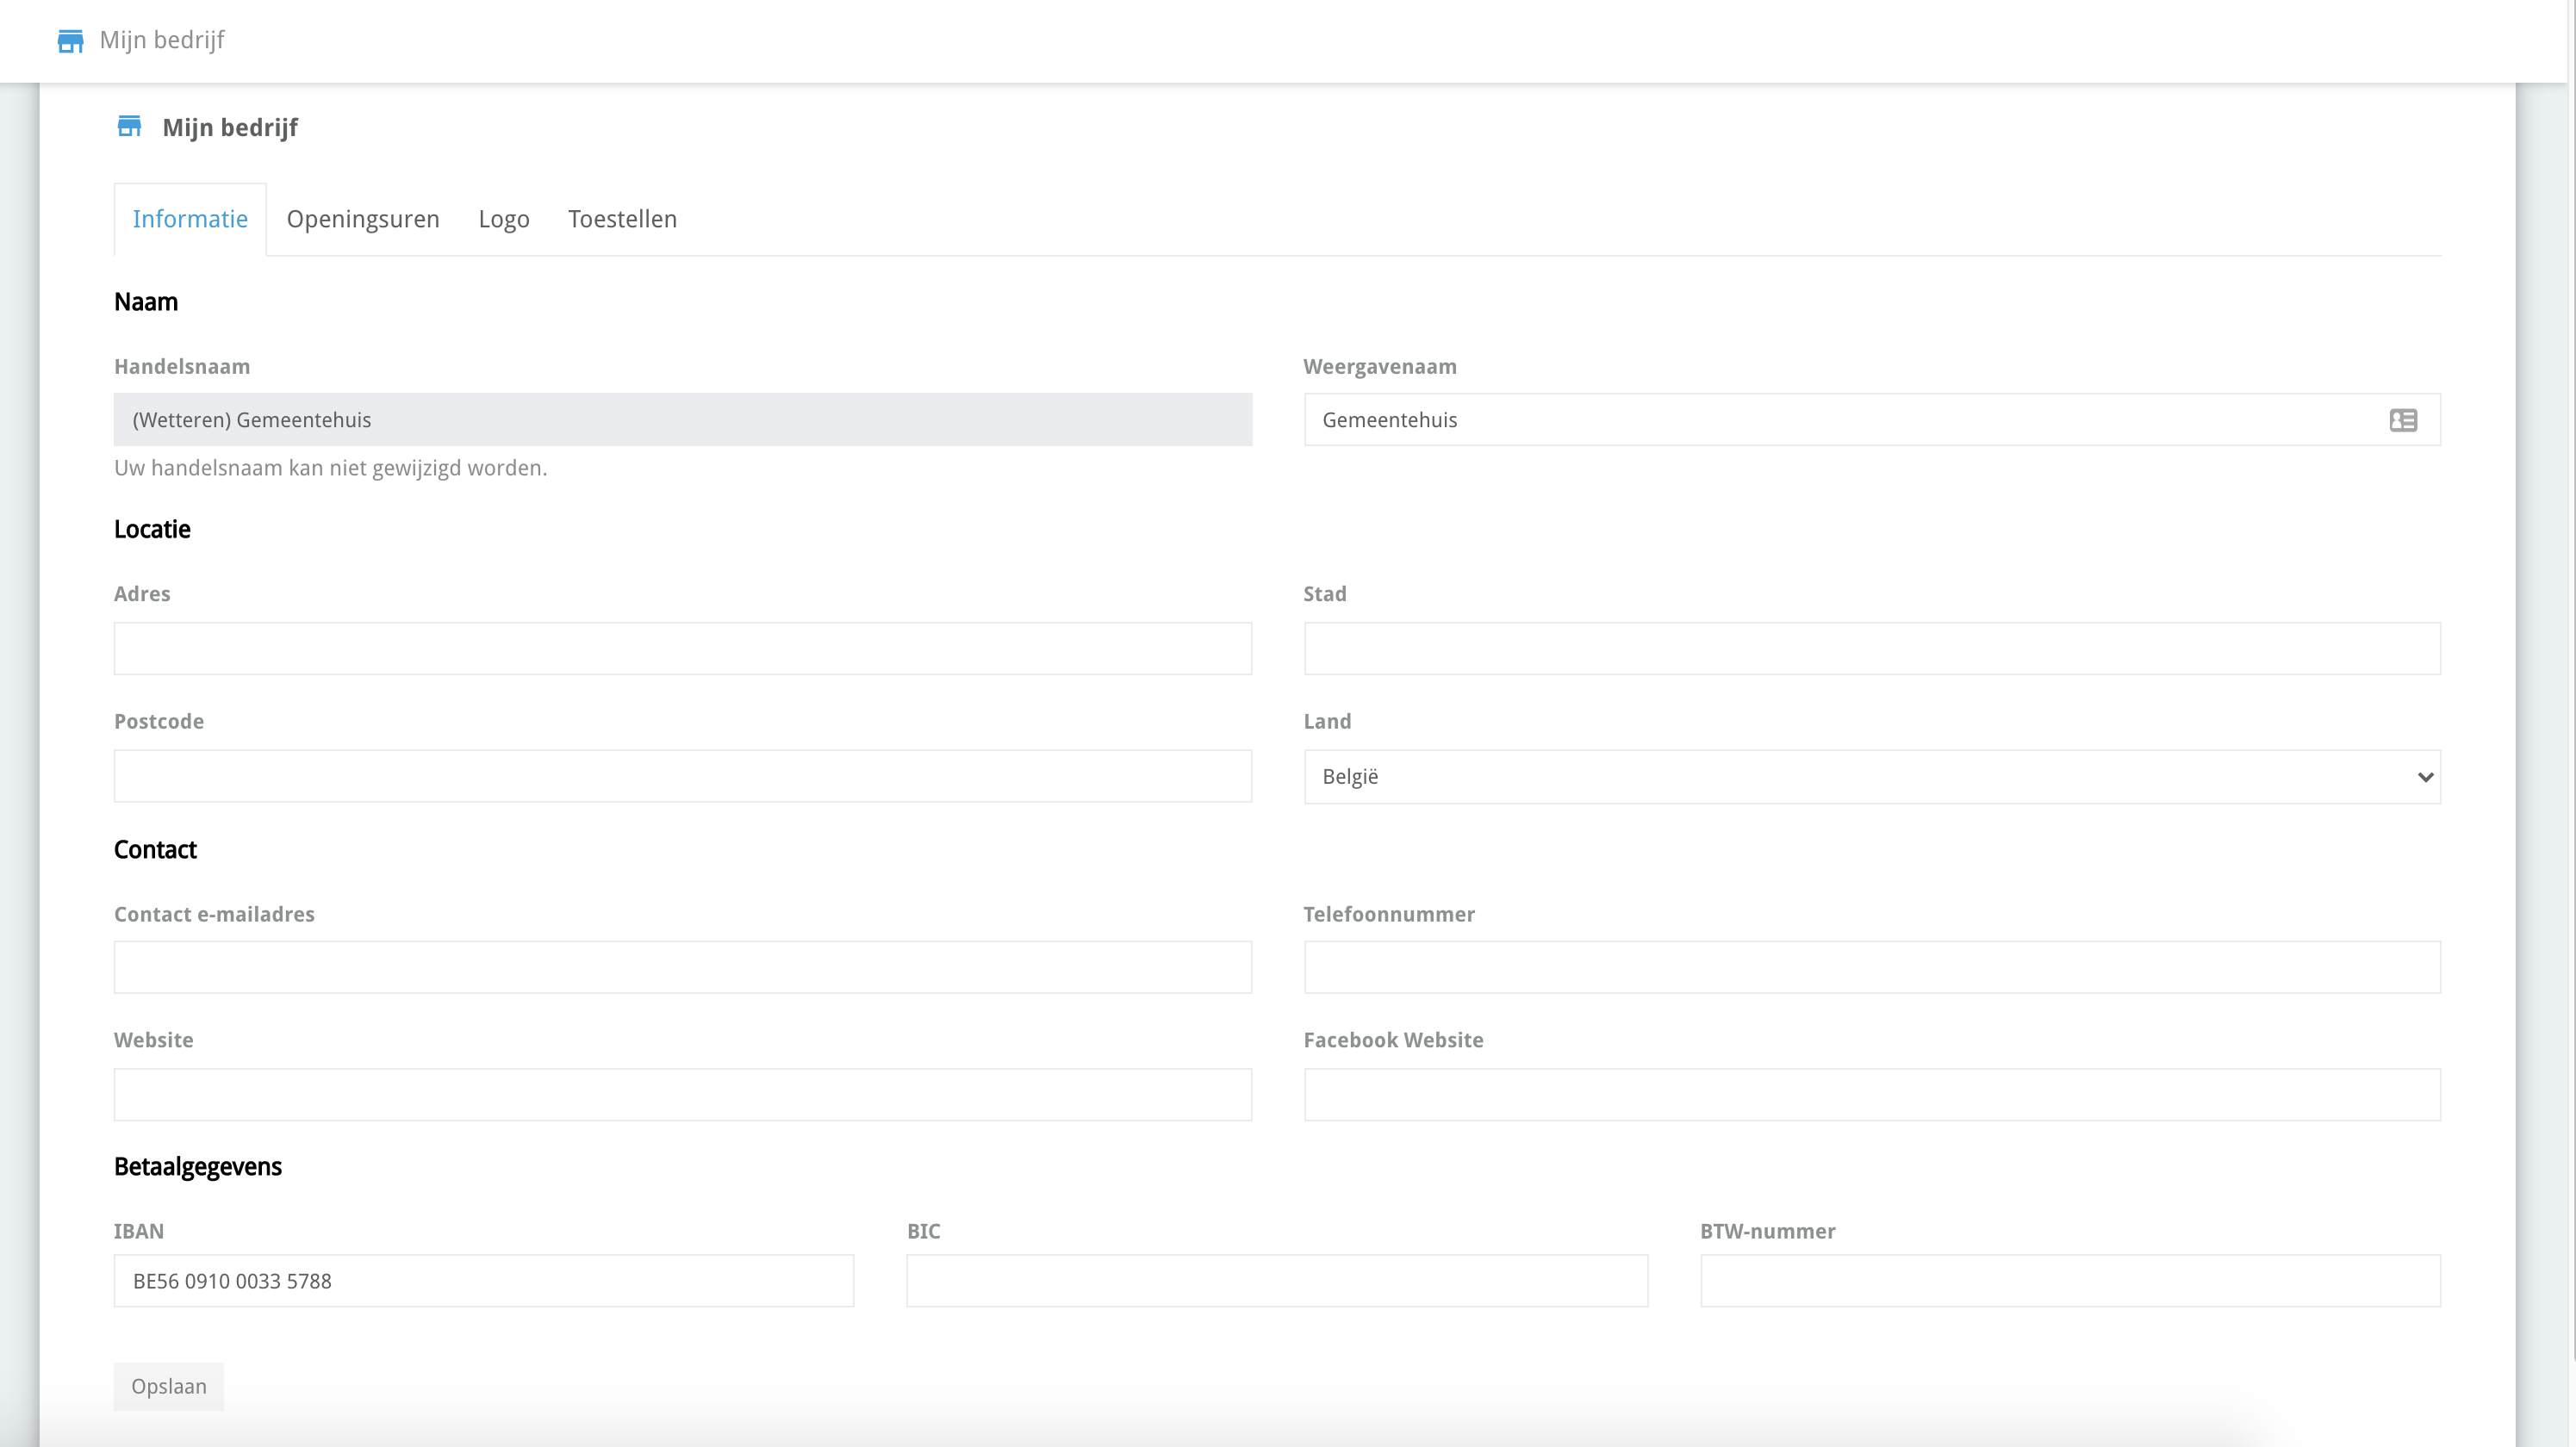Image resolution: width=2576 pixels, height=1447 pixels.
Task: Click into the Stad field
Action: [x=1871, y=648]
